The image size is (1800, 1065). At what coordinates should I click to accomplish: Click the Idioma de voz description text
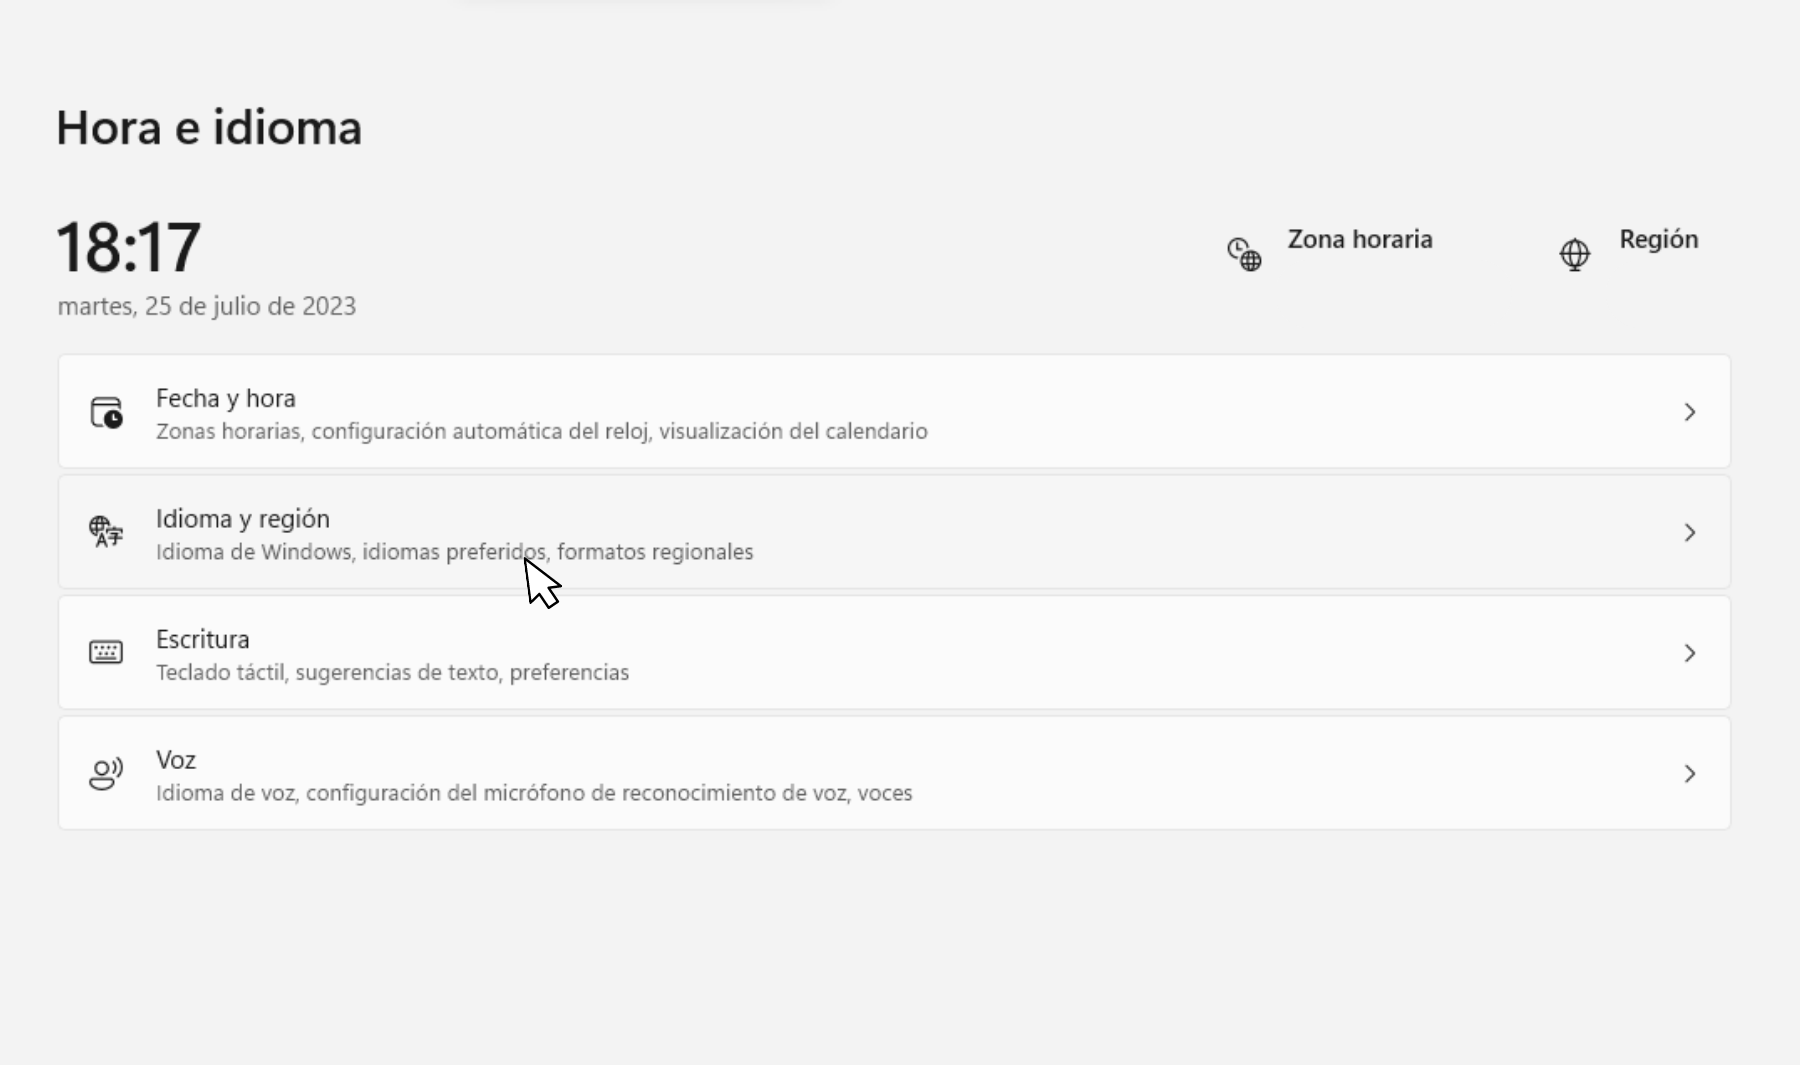(533, 793)
